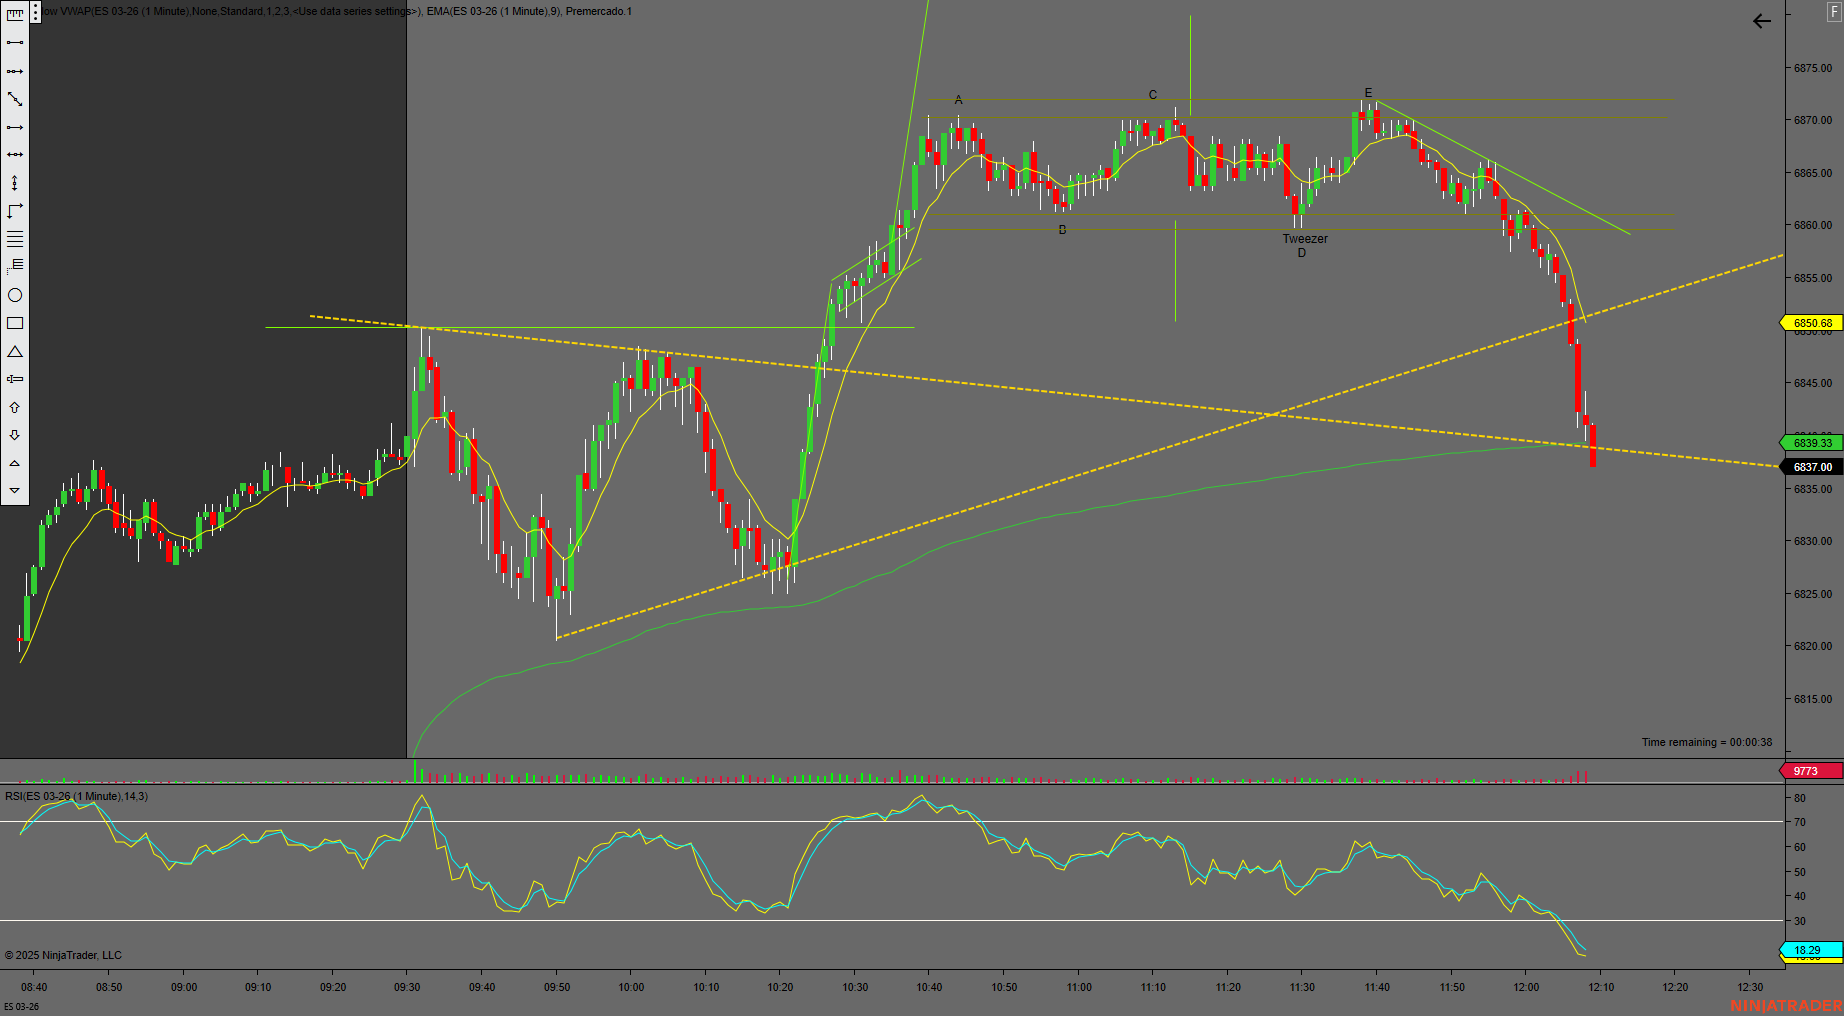Open the drawing toolbar options dots menu

pyautogui.click(x=36, y=12)
